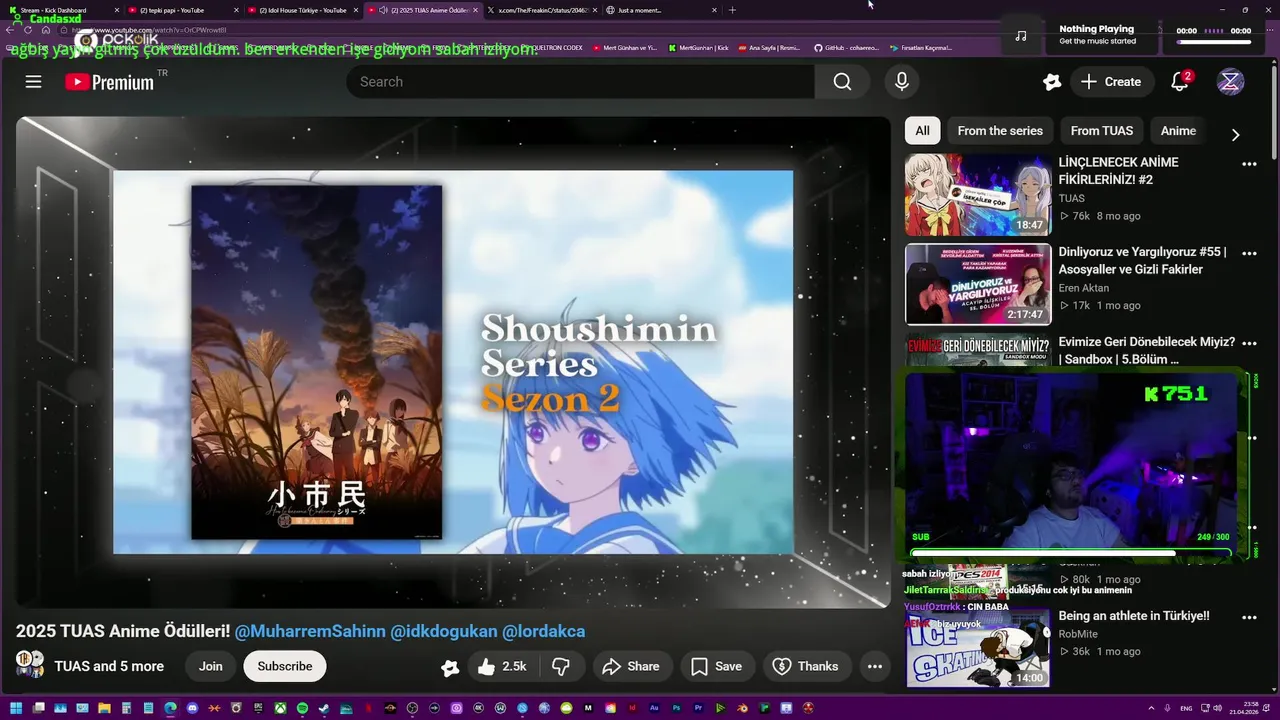
Task: Save the video to a playlist
Action: [717, 666]
